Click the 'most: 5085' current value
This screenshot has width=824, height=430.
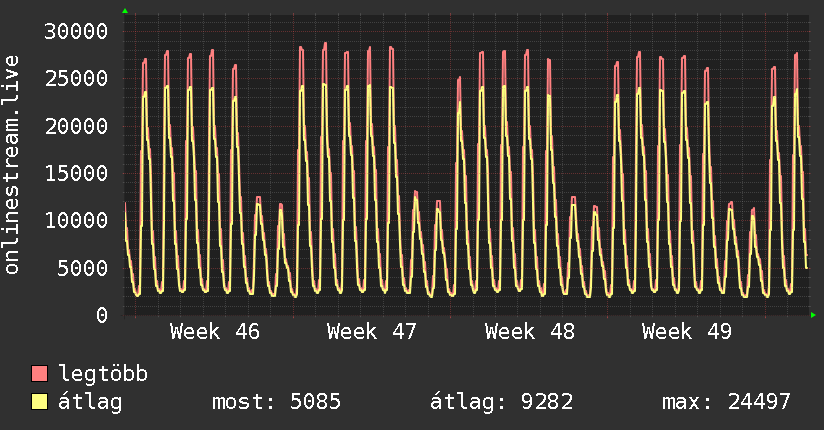[276, 402]
